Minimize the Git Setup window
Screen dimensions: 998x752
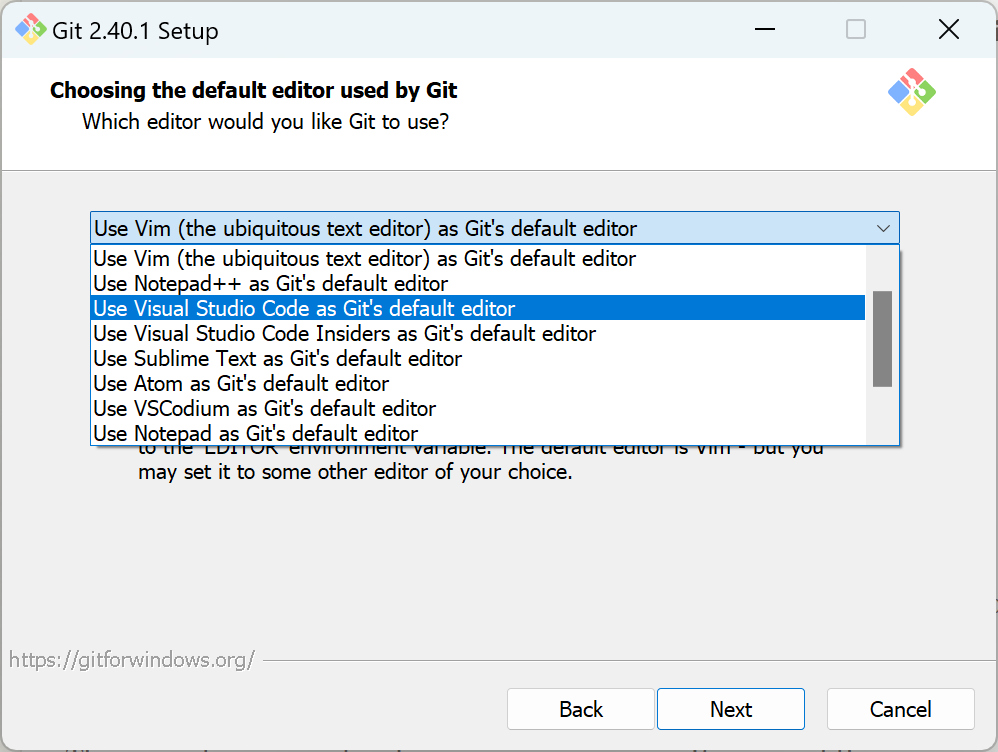(764, 29)
